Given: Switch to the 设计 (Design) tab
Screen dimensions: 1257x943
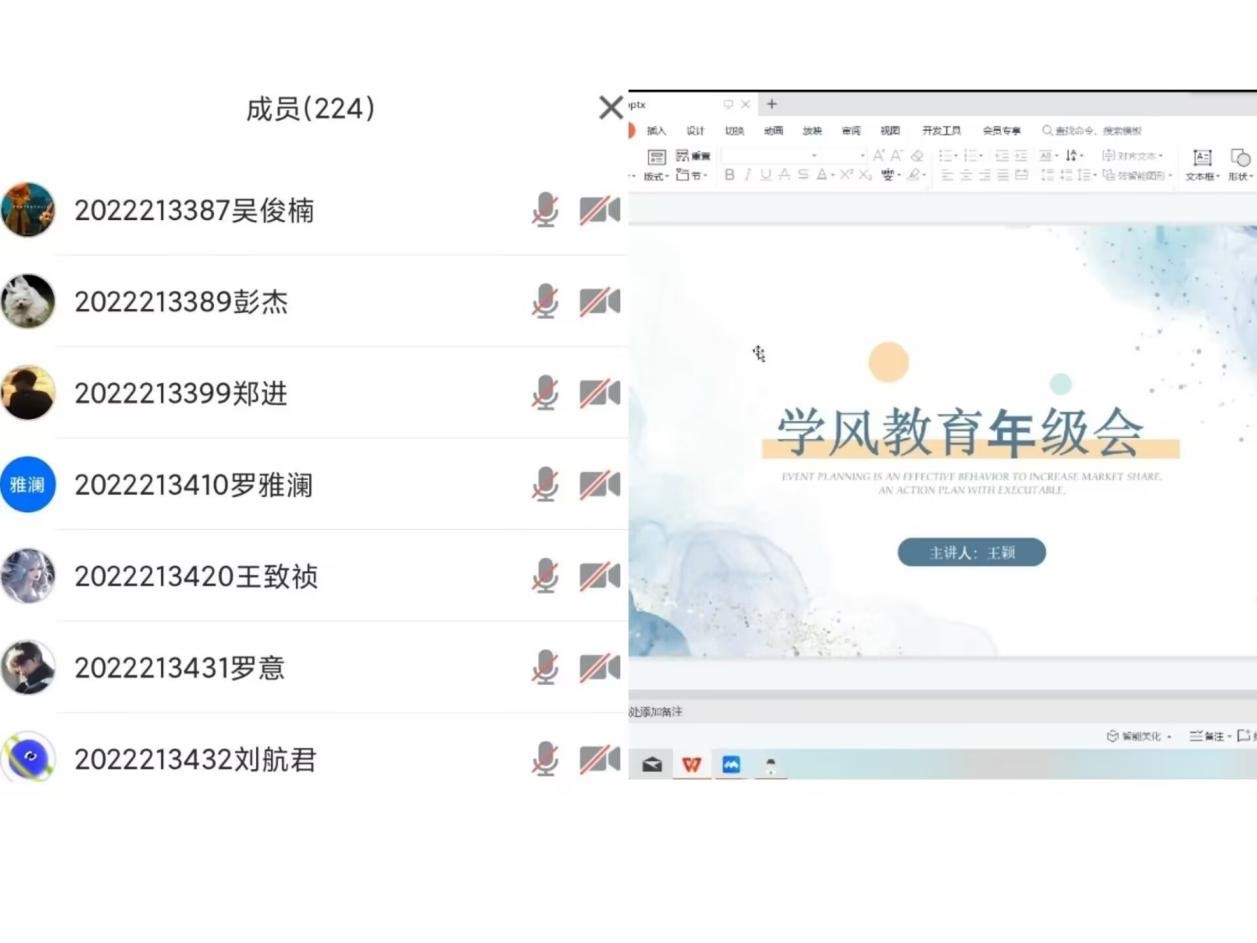Looking at the screenshot, I should 695,131.
